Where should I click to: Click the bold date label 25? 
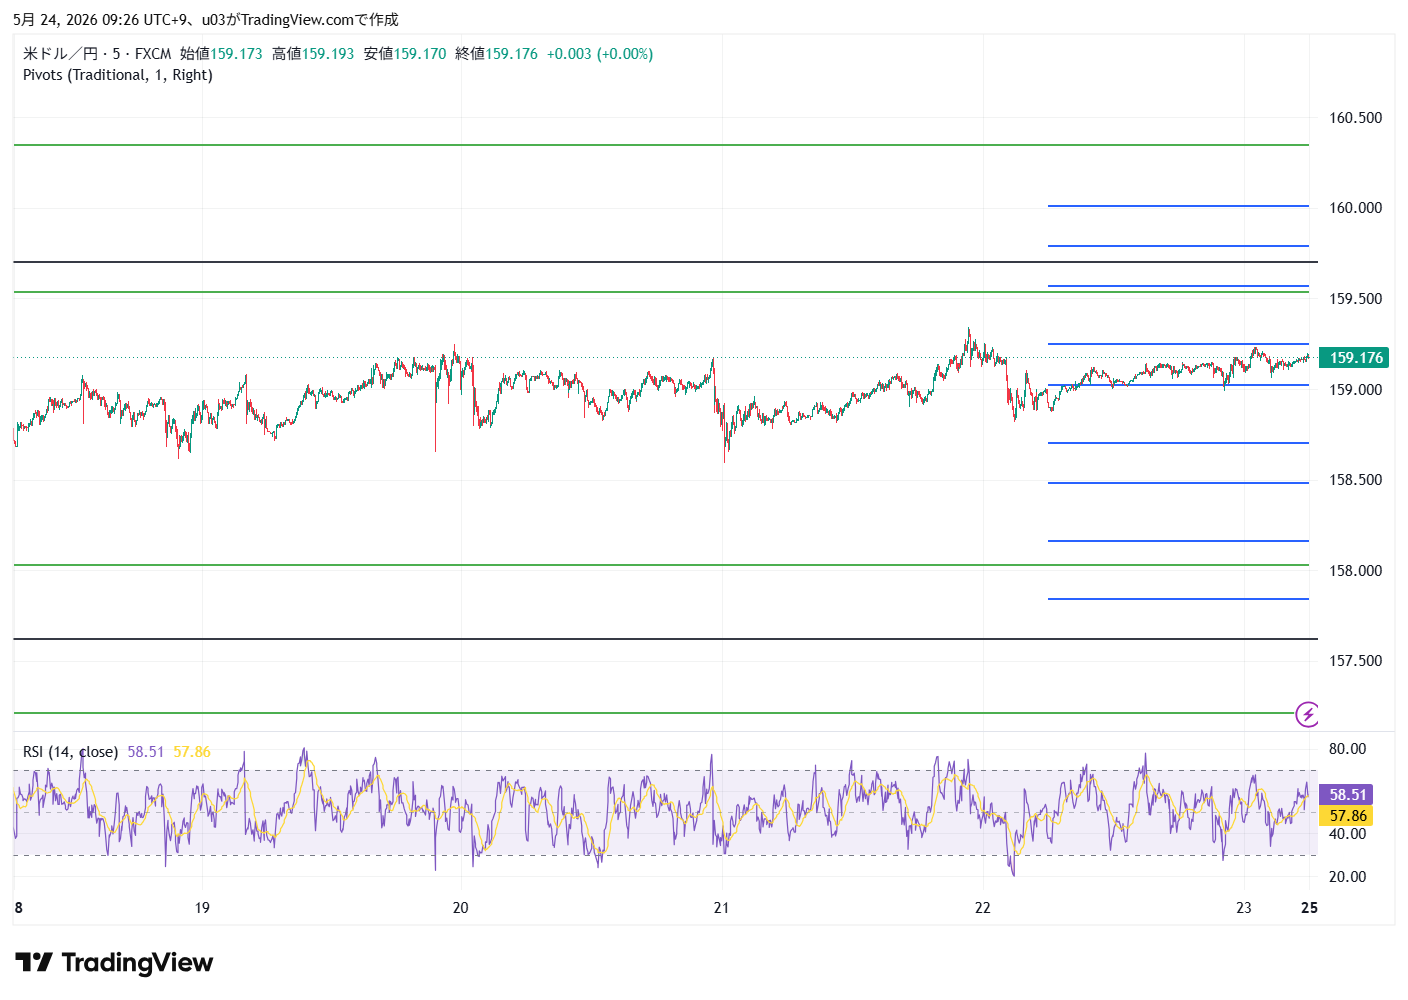pyautogui.click(x=1309, y=908)
